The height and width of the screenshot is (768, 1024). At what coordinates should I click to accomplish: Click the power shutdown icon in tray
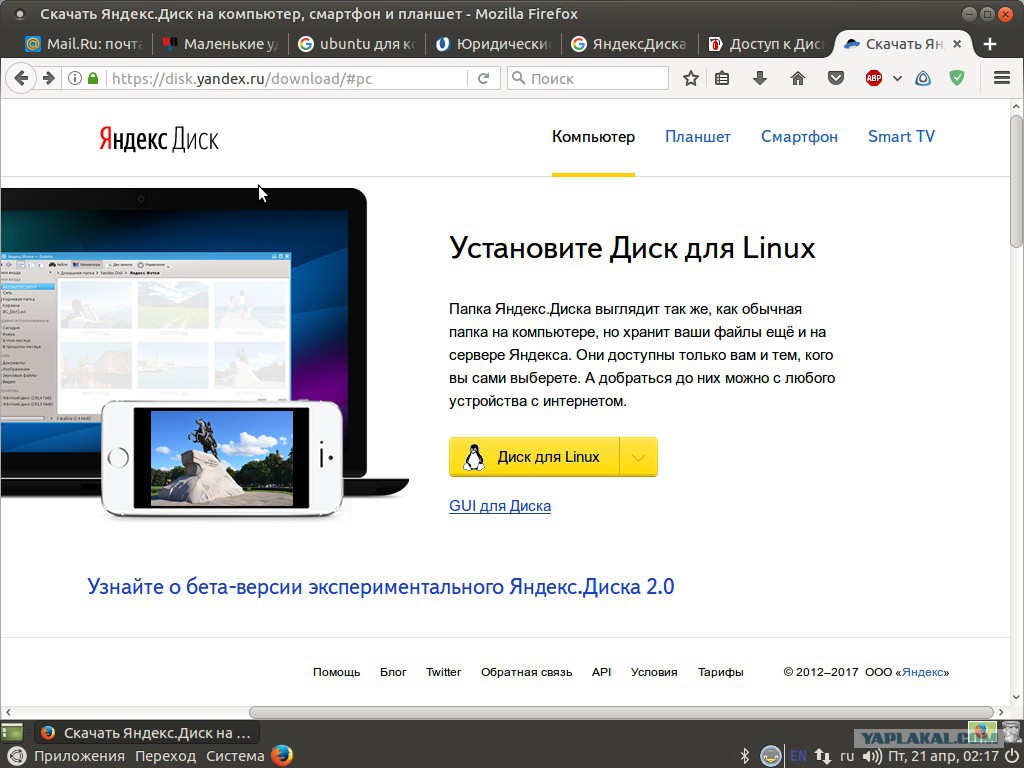pos(1012,756)
